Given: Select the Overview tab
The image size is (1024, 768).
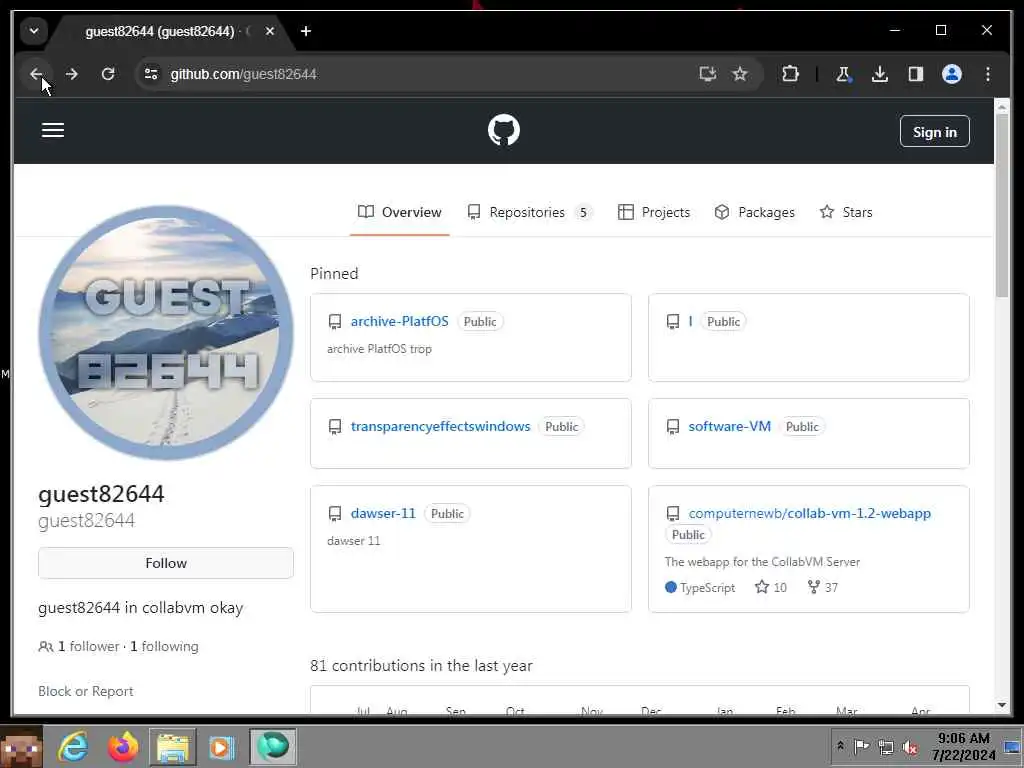Looking at the screenshot, I should pos(400,212).
